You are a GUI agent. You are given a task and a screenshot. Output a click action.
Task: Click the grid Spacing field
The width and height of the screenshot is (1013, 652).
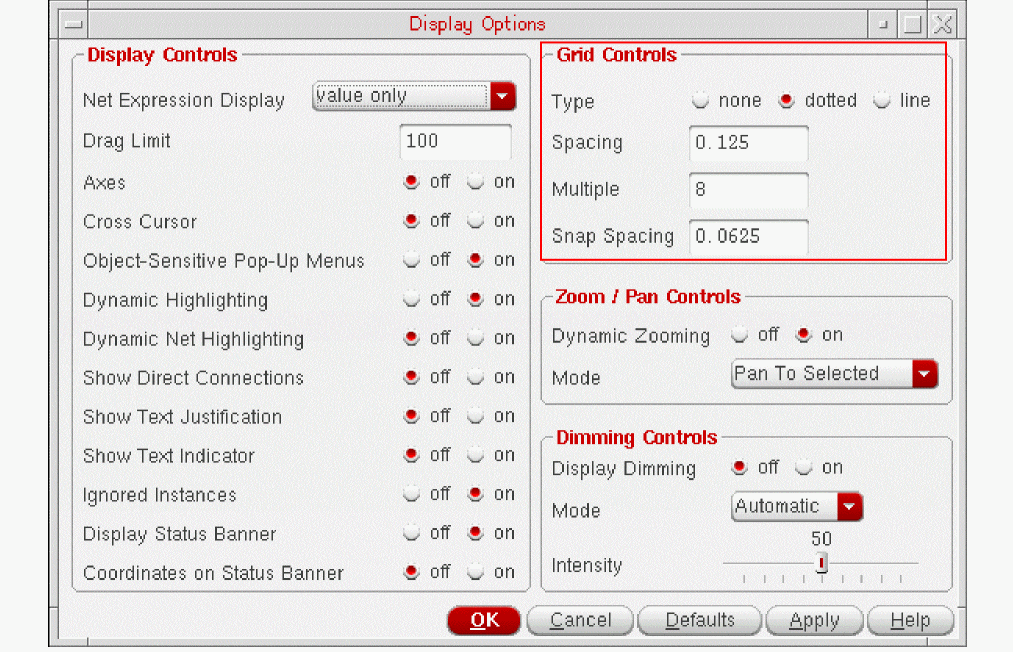point(749,143)
